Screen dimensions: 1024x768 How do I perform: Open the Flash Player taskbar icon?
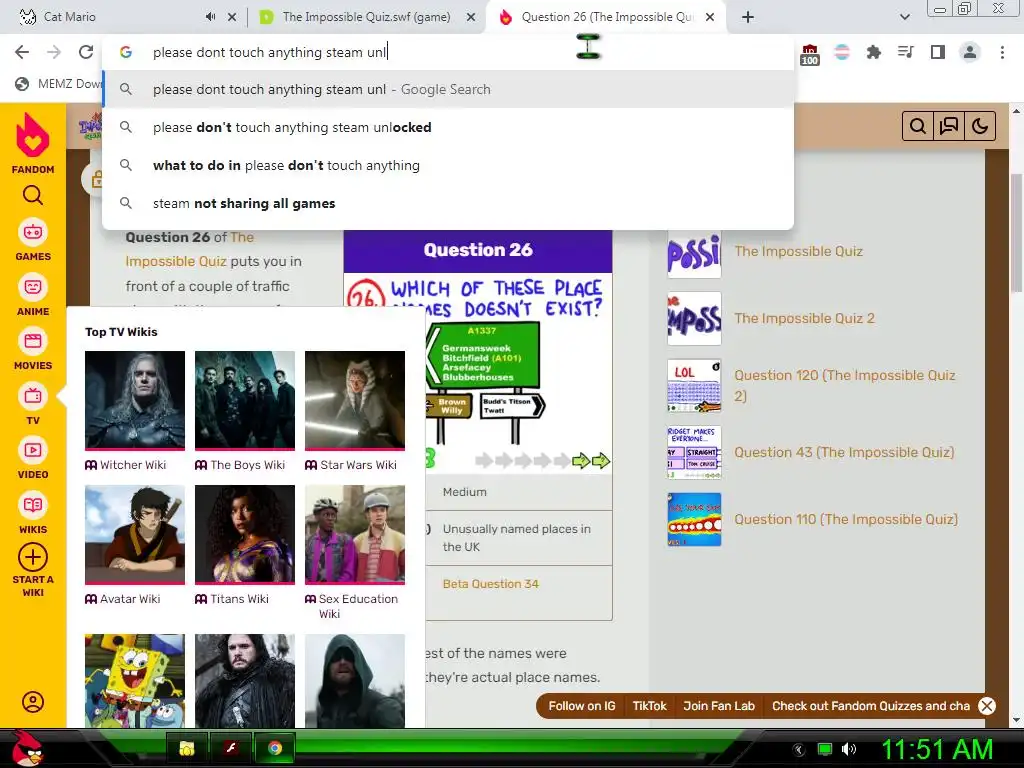[x=231, y=748]
